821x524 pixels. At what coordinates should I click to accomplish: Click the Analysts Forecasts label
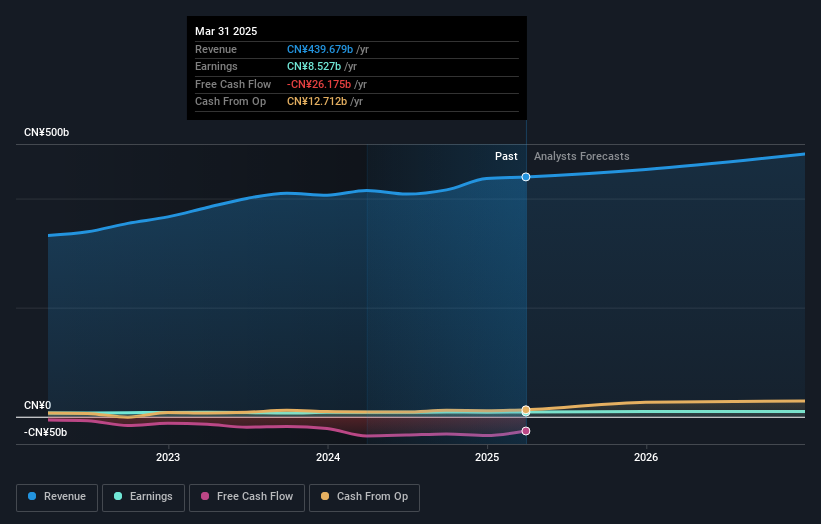(x=582, y=156)
